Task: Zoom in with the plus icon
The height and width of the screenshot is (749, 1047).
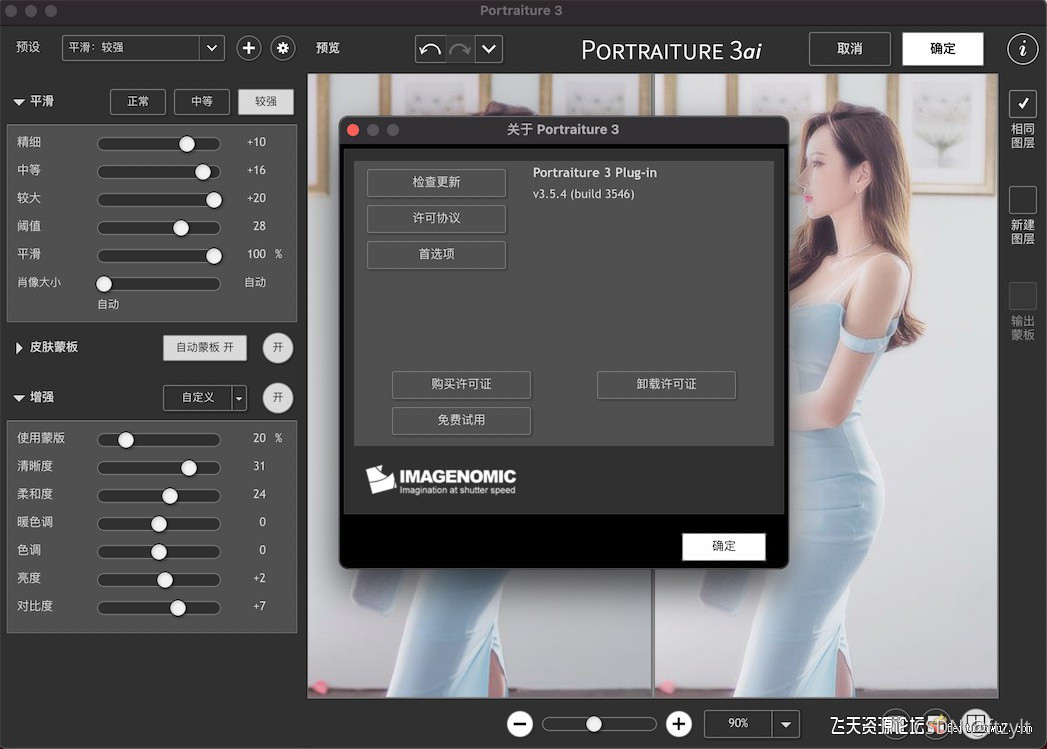Action: coord(679,724)
